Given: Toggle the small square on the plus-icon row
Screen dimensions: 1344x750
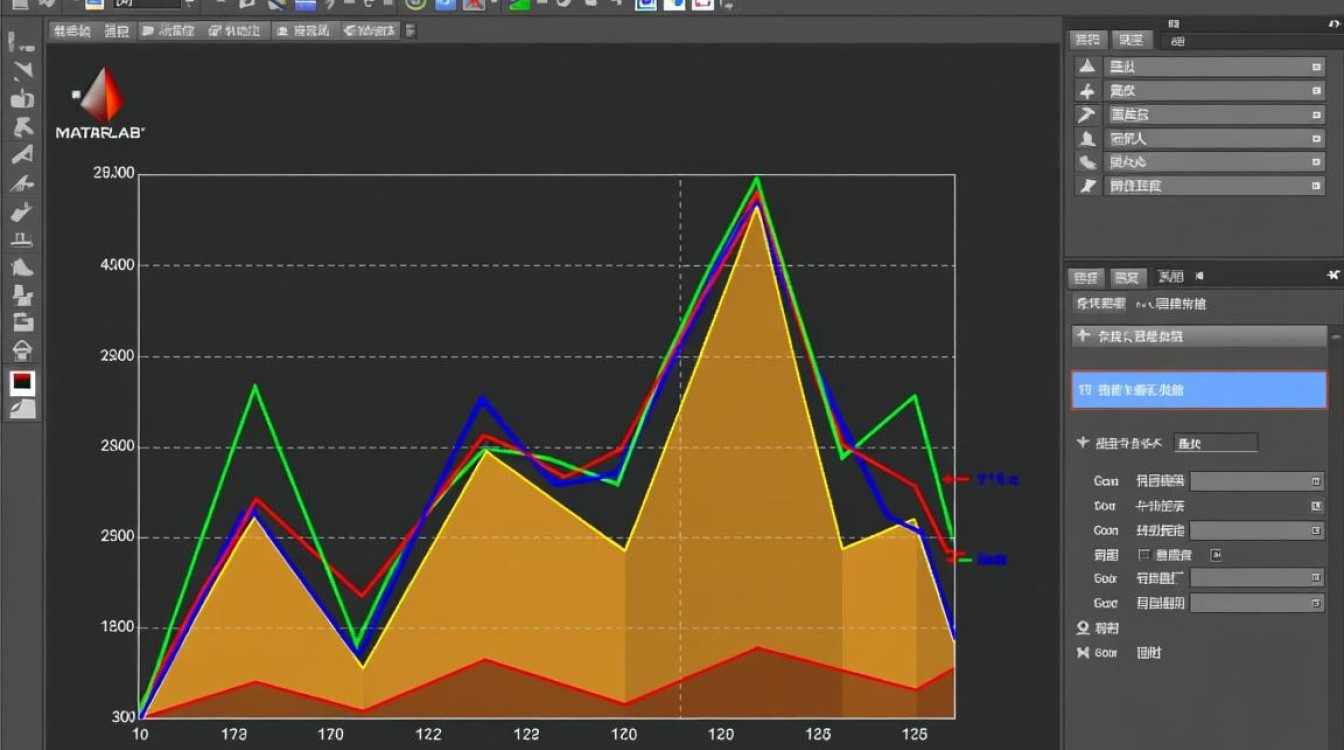Looking at the screenshot, I should tap(1316, 91).
